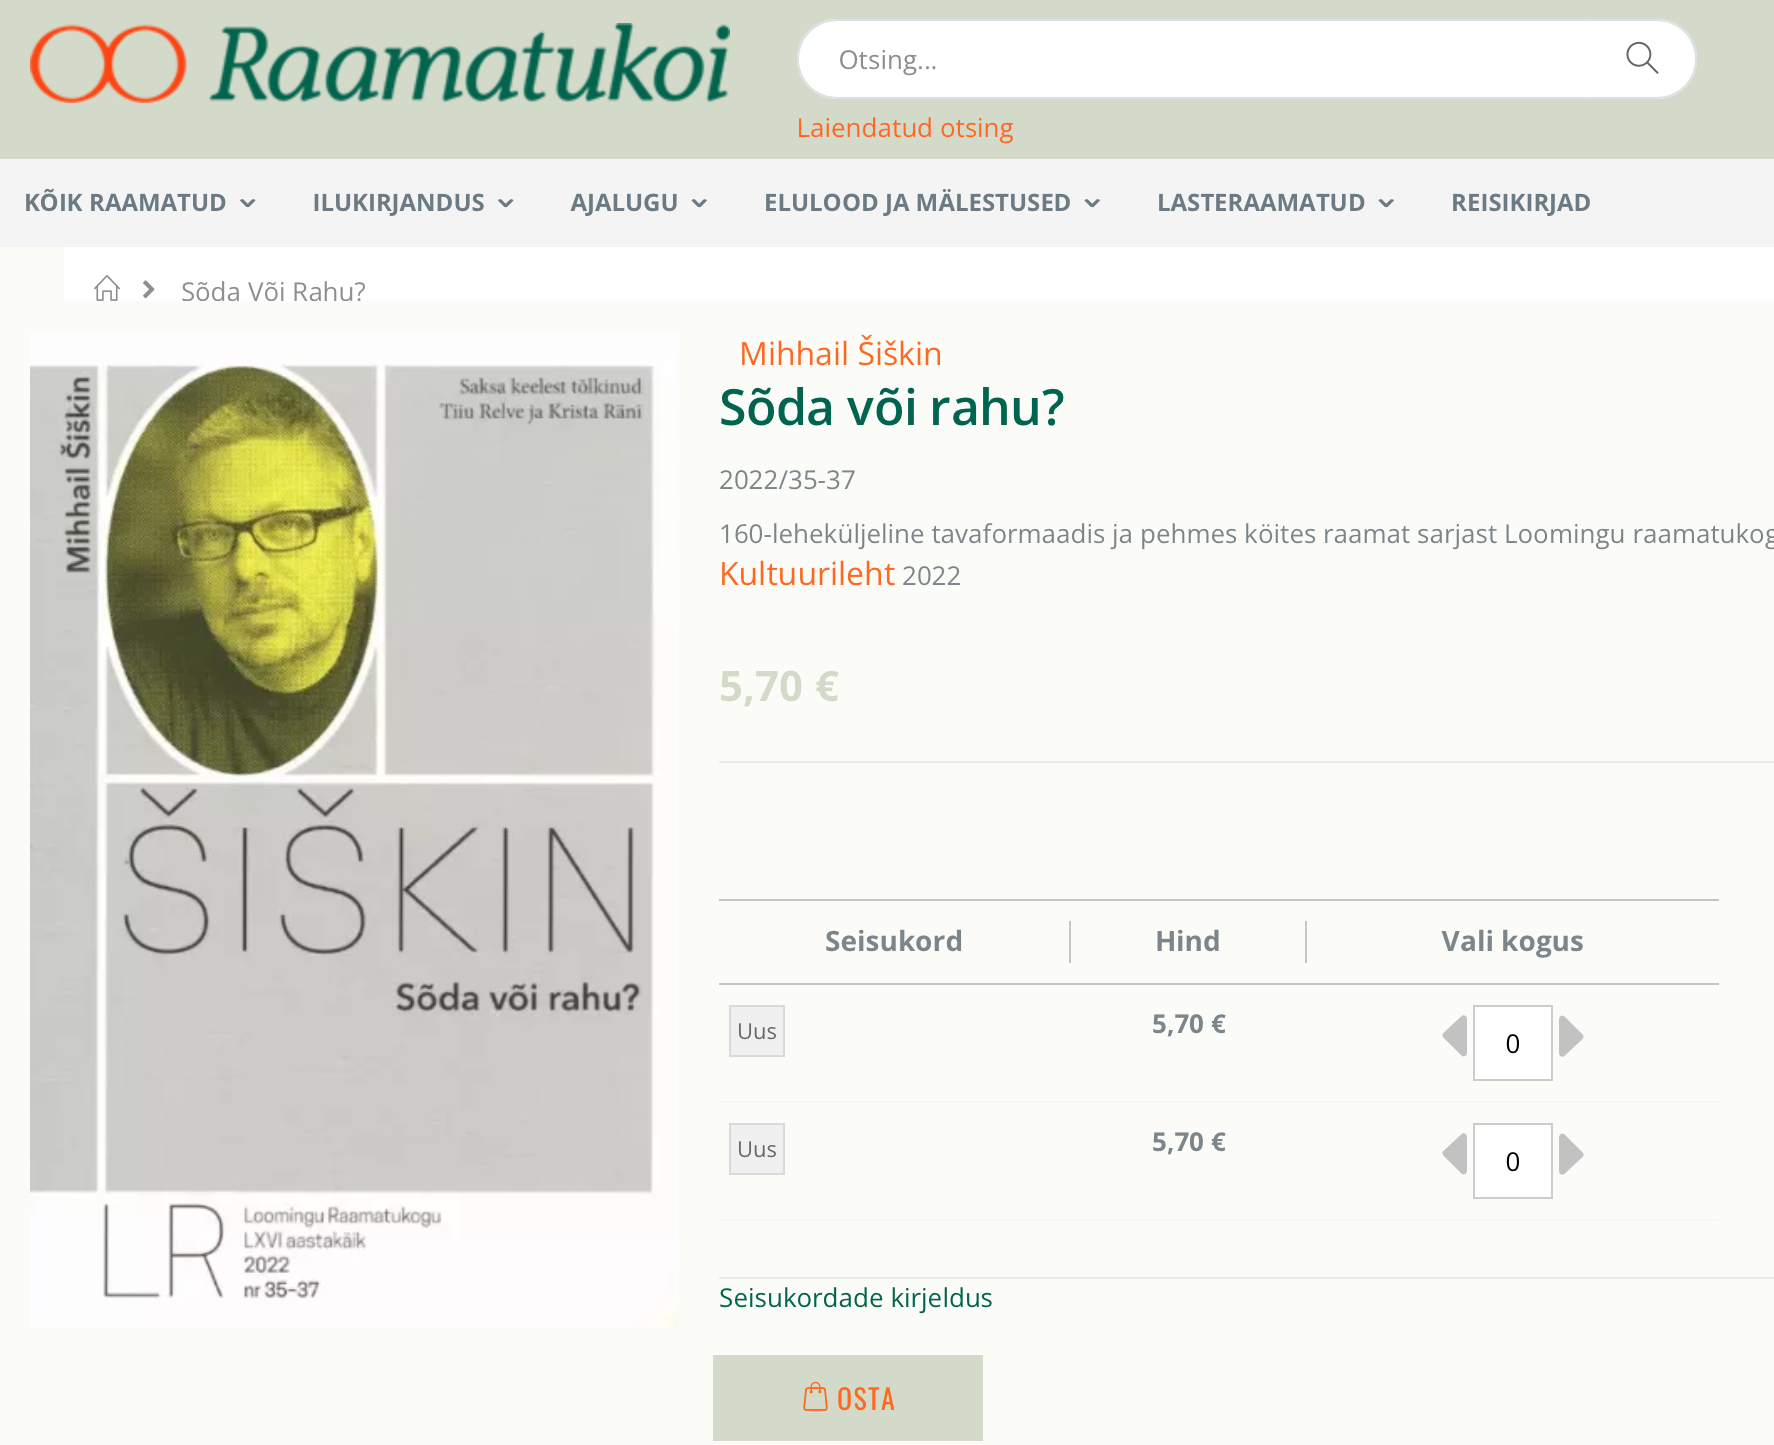Viewport: 1774px width, 1445px height.
Task: Click the book cover image
Action: pyautogui.click(x=354, y=831)
